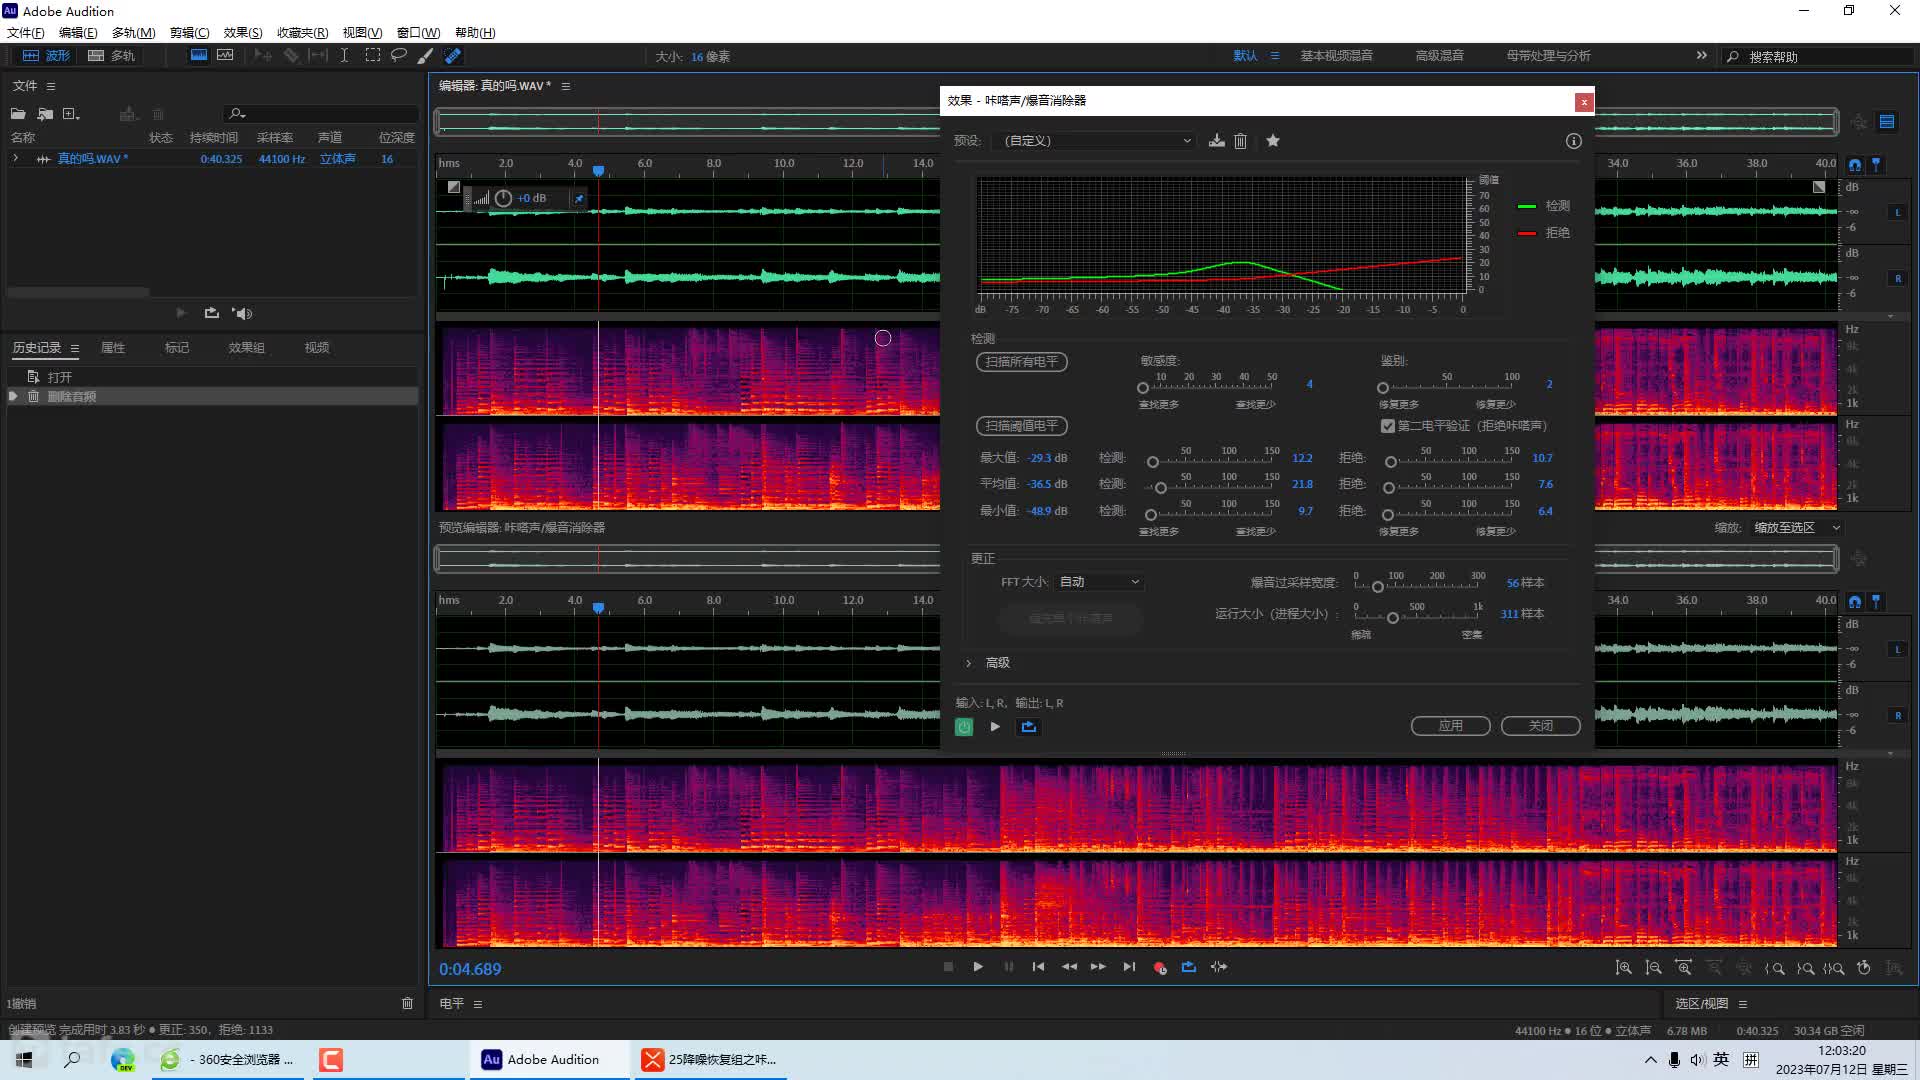Fast forward the main transport
Screen dimensions: 1920x1080
[1098, 967]
